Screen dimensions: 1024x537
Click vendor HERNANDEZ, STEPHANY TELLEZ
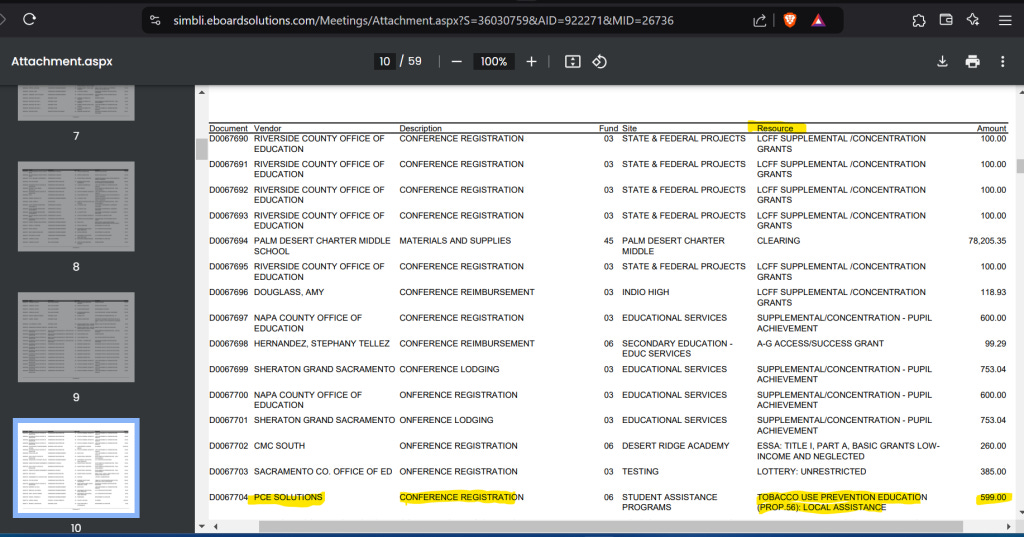(x=322, y=344)
